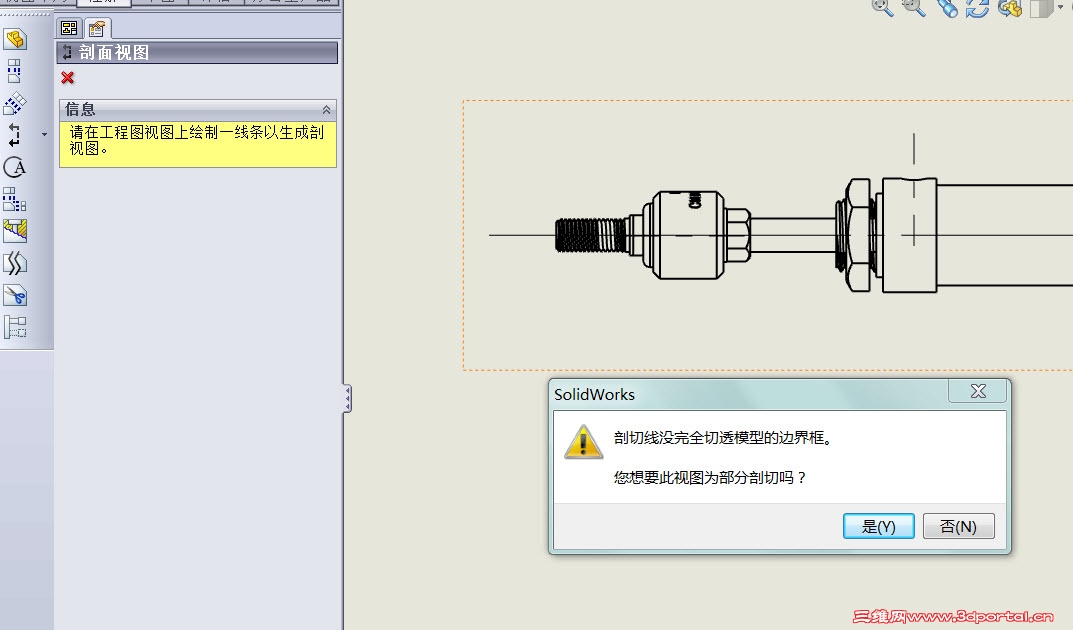
Task: Collapse the 信息 message section
Action: pyautogui.click(x=326, y=109)
